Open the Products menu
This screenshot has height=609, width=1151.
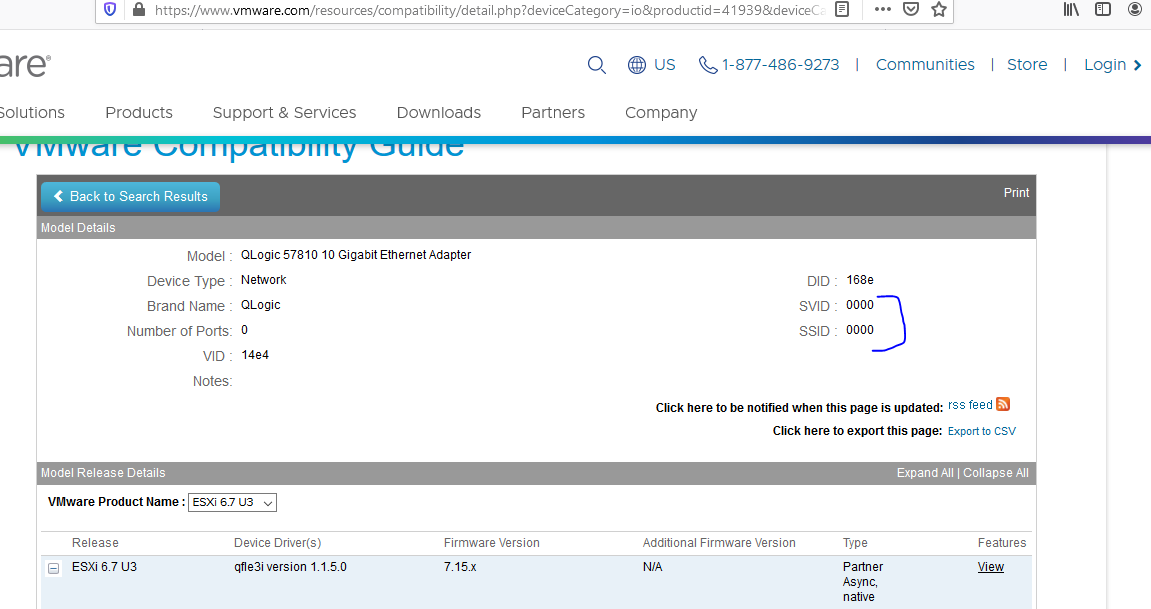tap(138, 112)
